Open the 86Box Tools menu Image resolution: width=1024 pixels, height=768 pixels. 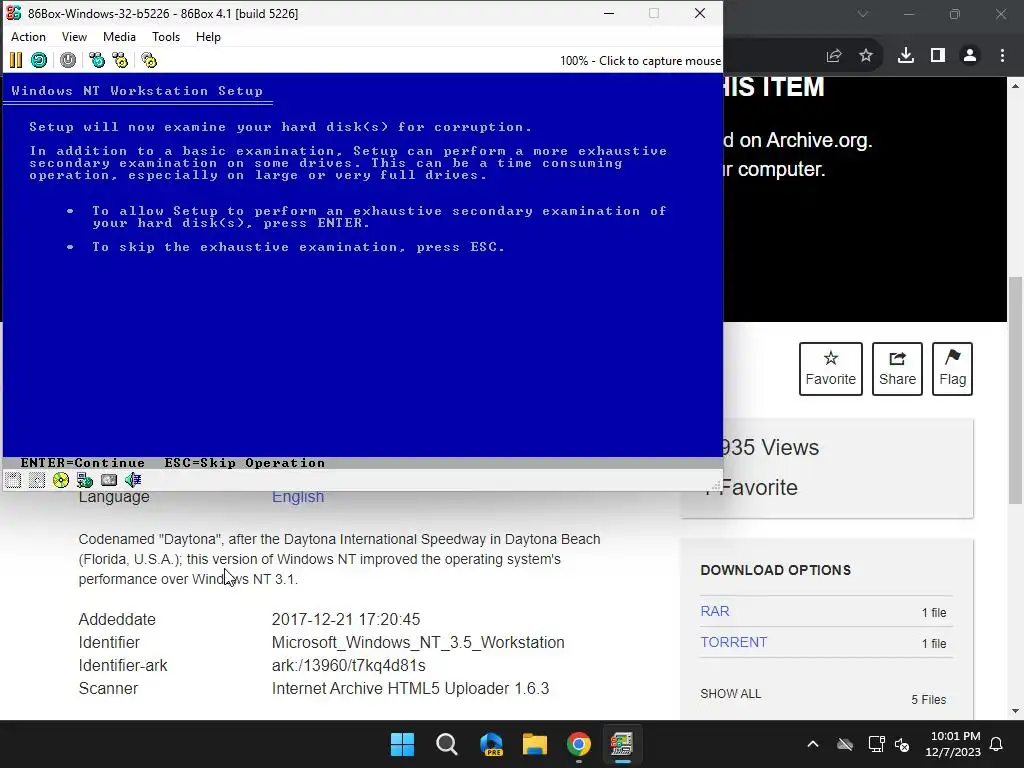click(166, 37)
